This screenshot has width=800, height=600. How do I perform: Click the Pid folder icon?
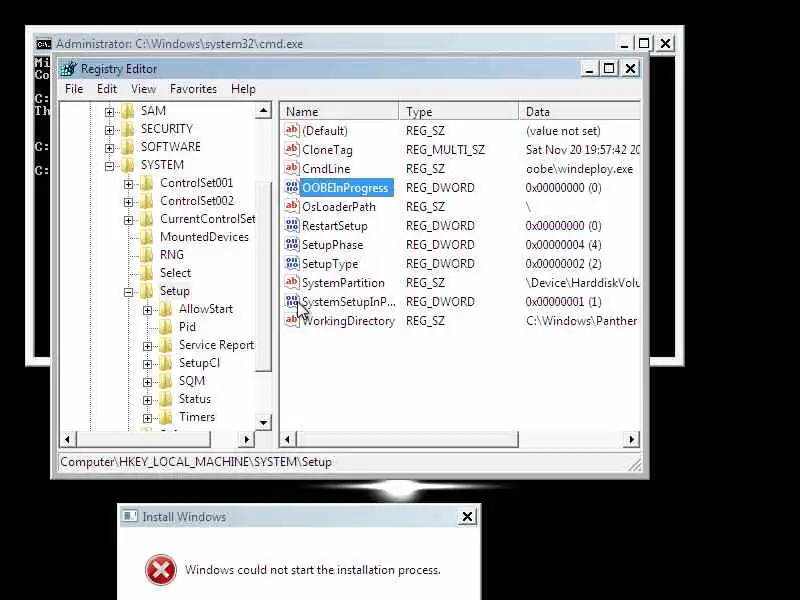166,327
